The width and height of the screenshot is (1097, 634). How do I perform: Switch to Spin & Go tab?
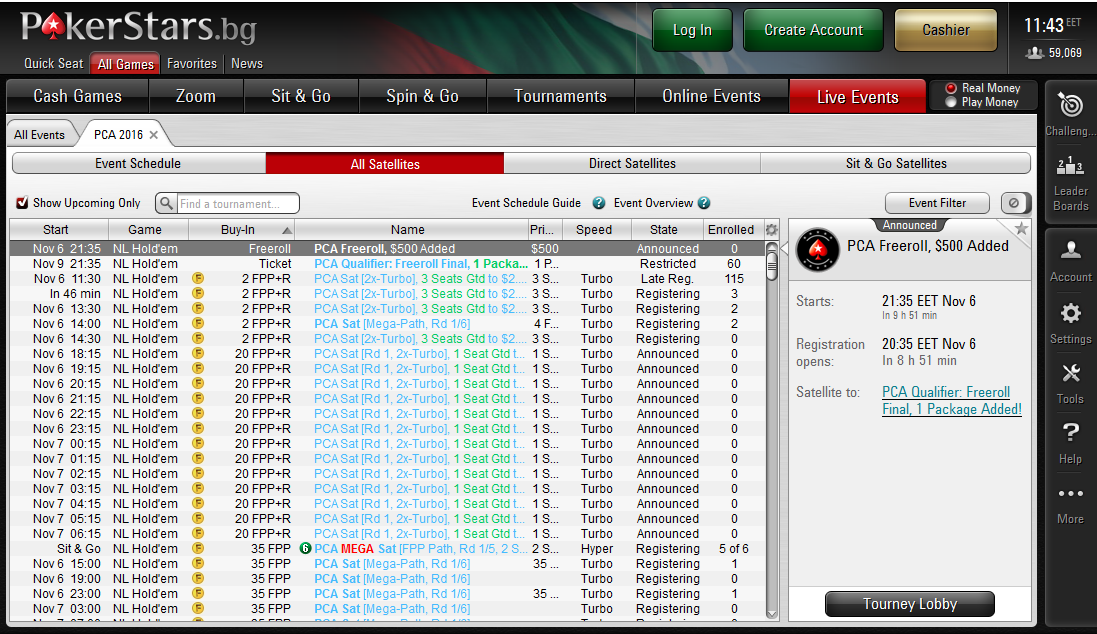coord(423,96)
